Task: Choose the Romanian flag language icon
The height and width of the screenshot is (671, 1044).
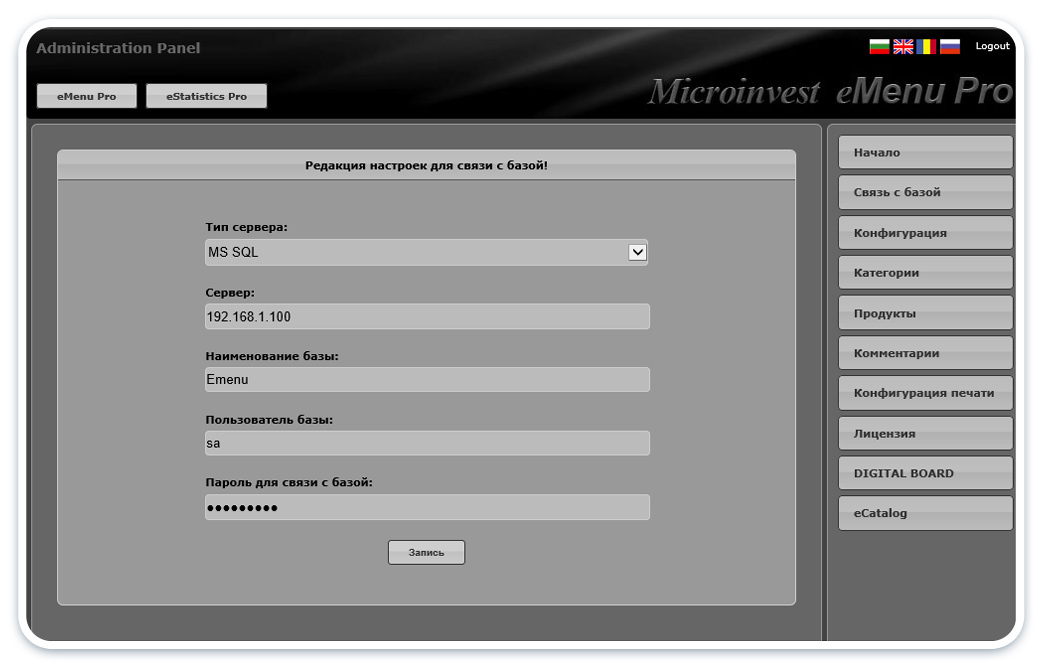Action: [926, 46]
